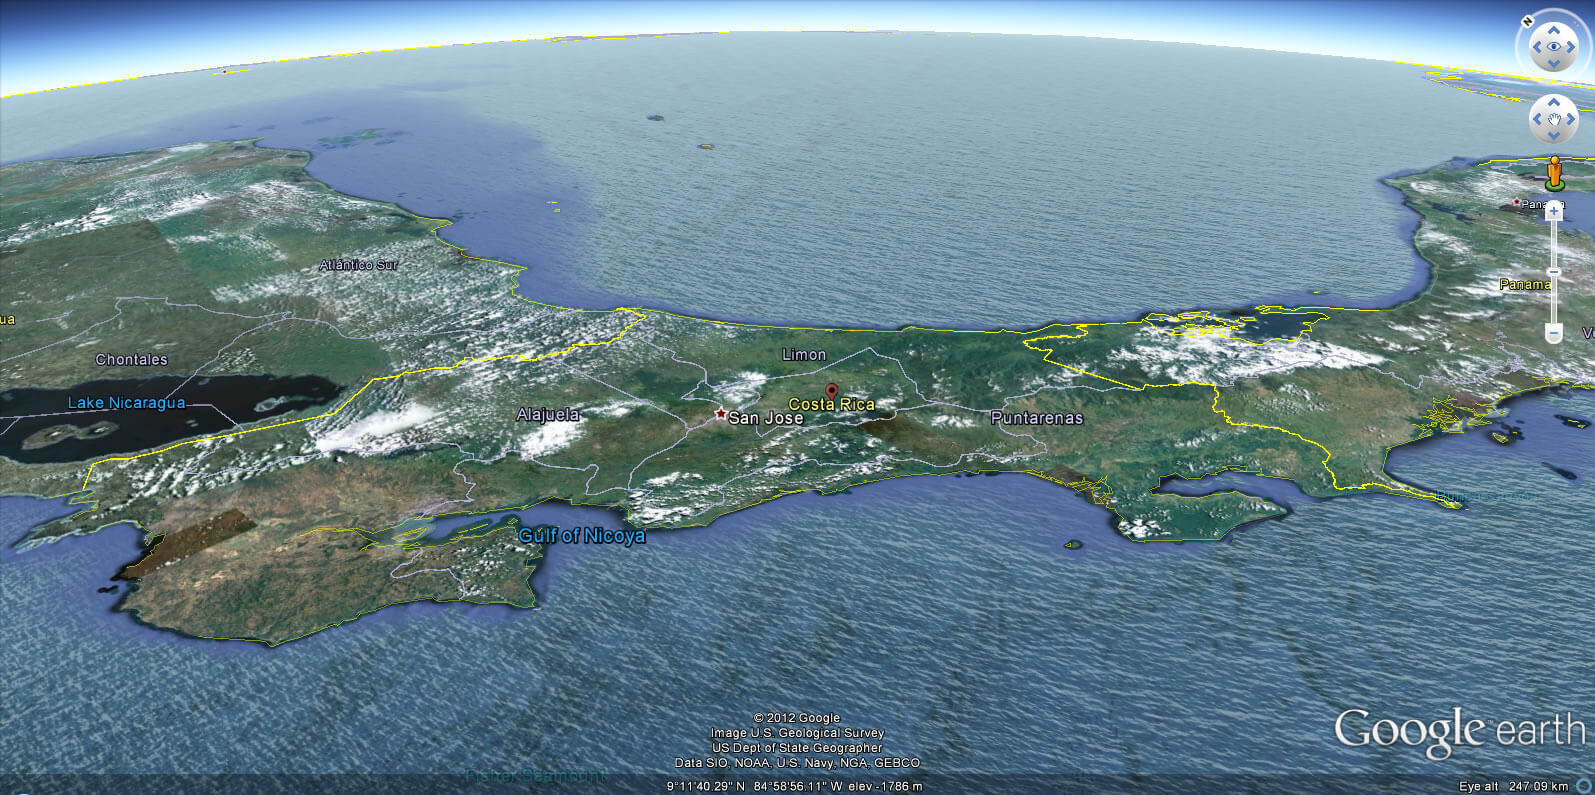The height and width of the screenshot is (795, 1595).
Task: Click the hand icon in move joystick
Action: pyautogui.click(x=1554, y=119)
